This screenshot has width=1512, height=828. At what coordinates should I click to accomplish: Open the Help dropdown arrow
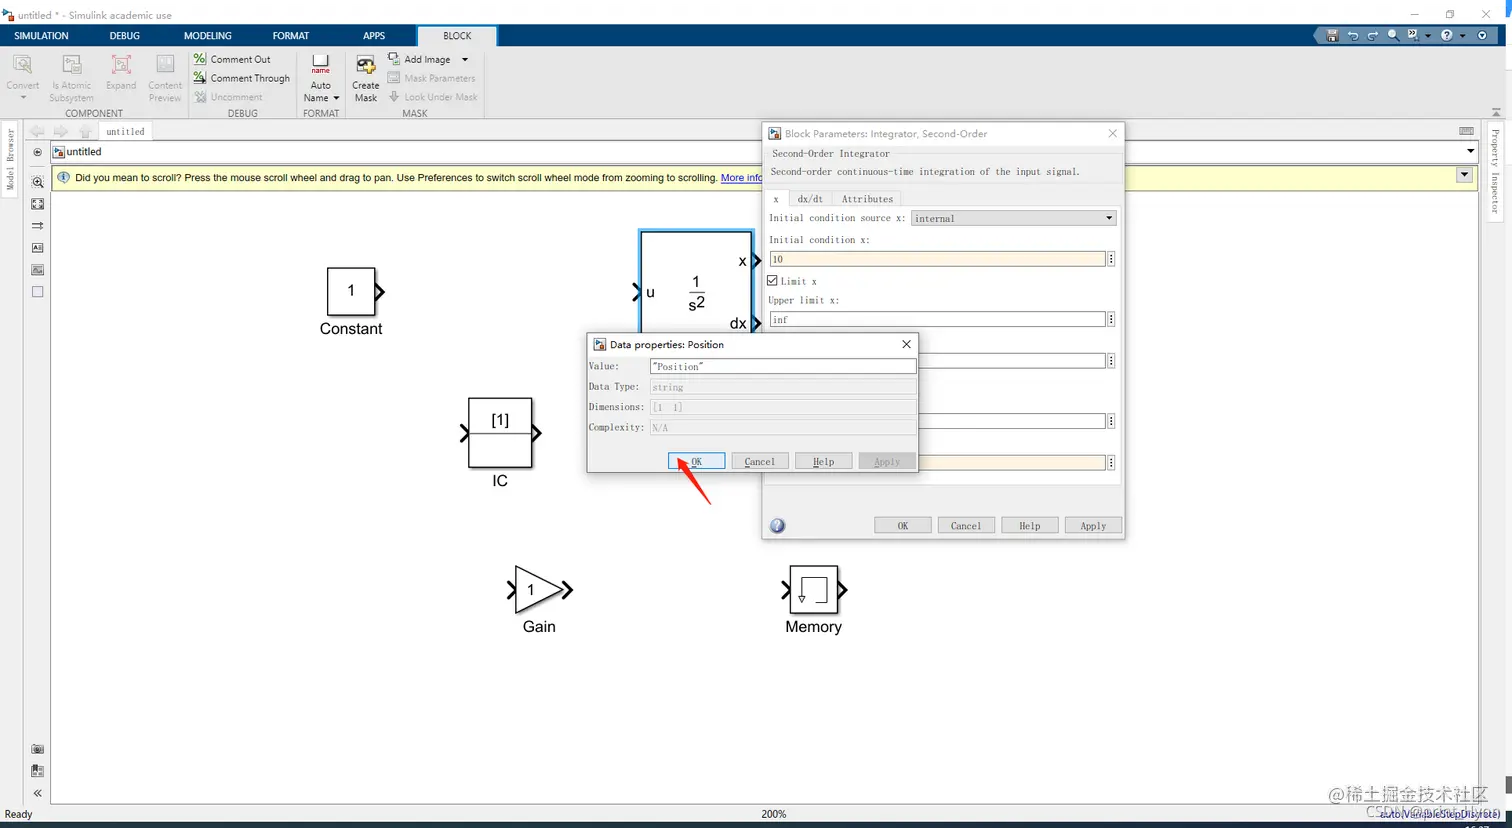(x=1462, y=36)
